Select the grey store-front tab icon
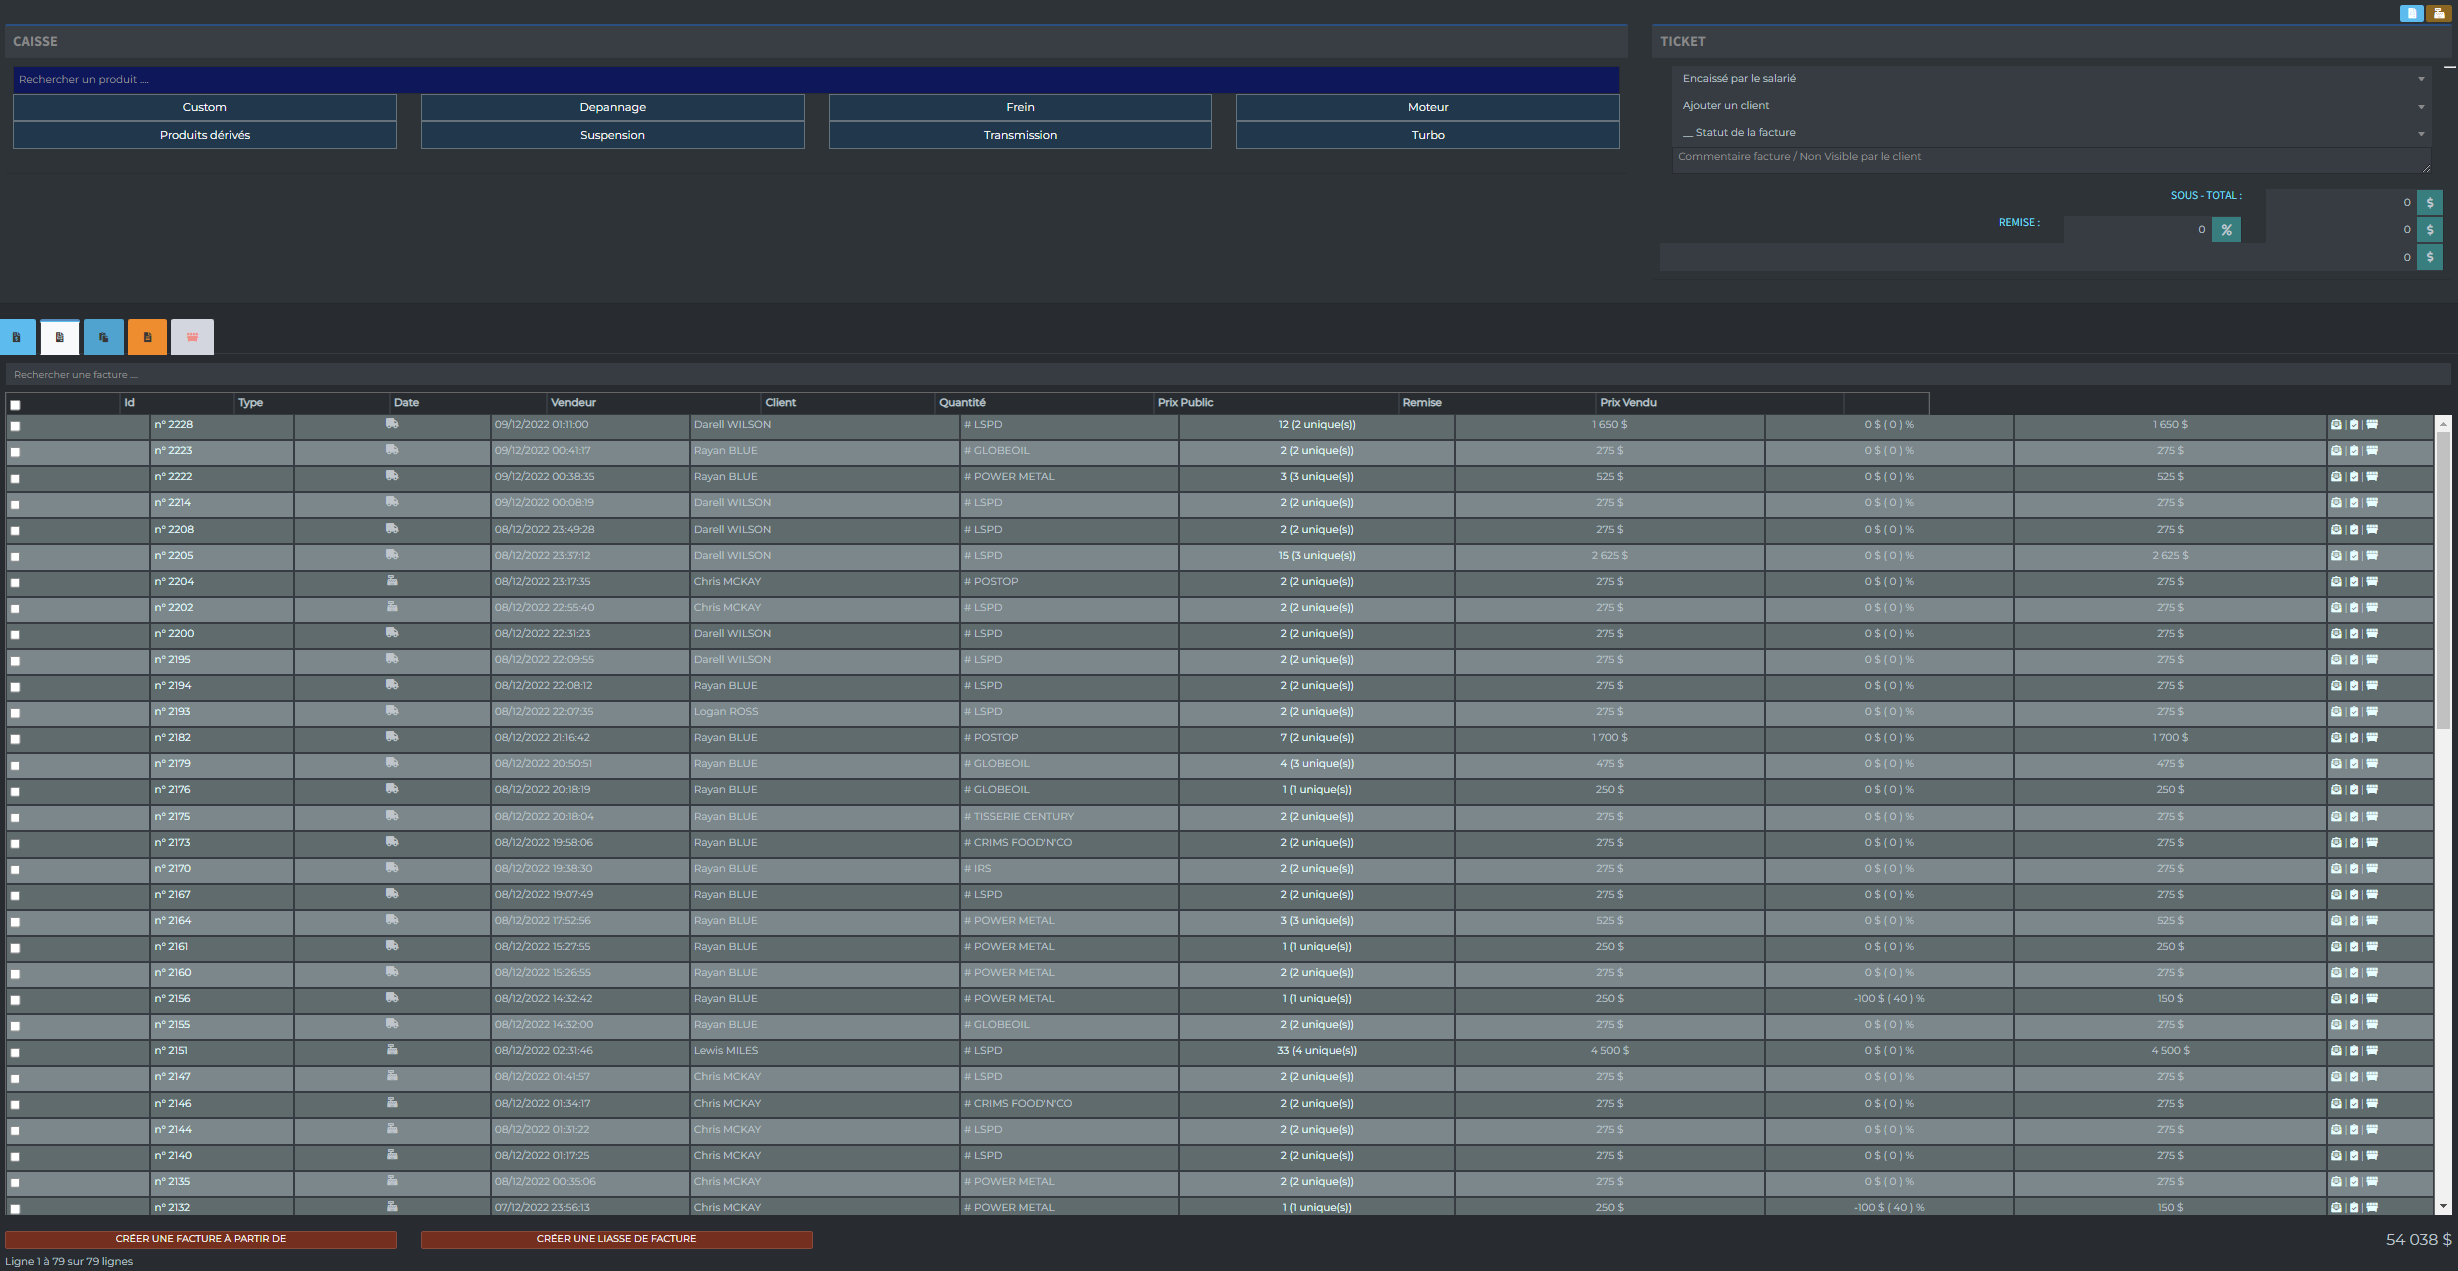This screenshot has height=1271, width=2458. point(192,337)
